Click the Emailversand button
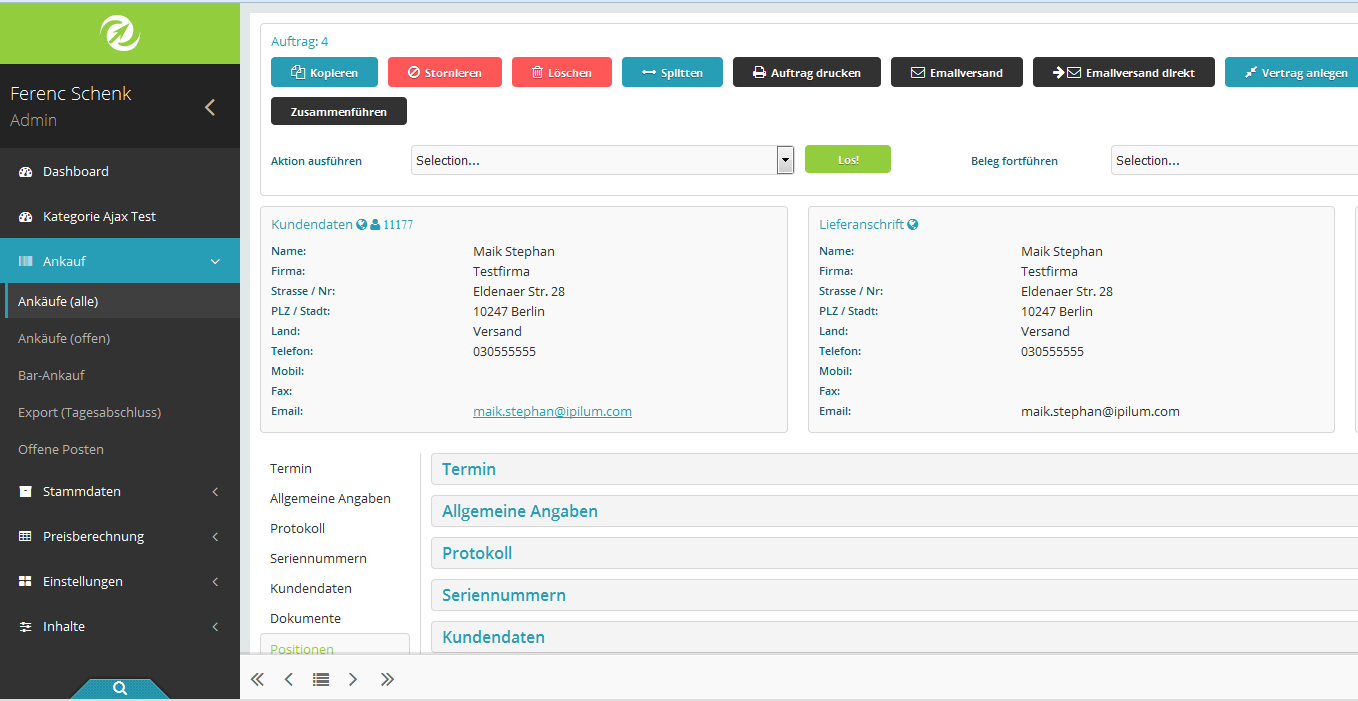 pyautogui.click(x=957, y=72)
